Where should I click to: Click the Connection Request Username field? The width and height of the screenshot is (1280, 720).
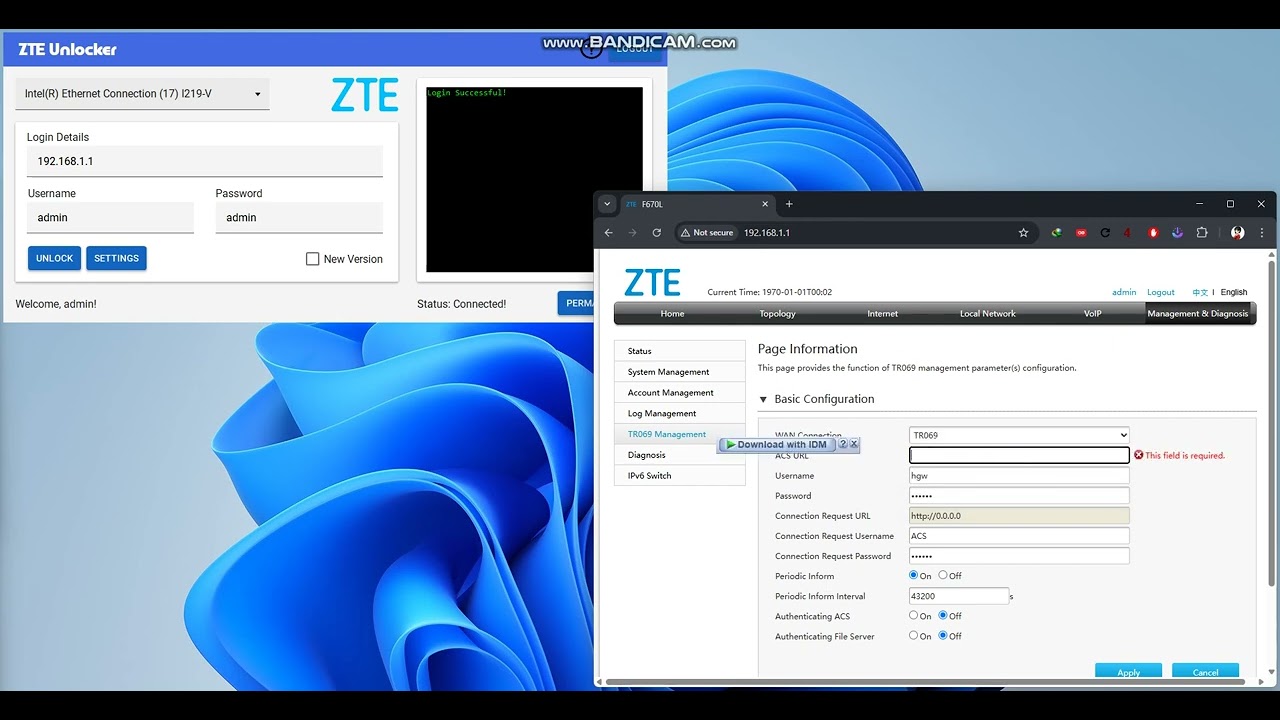1019,536
